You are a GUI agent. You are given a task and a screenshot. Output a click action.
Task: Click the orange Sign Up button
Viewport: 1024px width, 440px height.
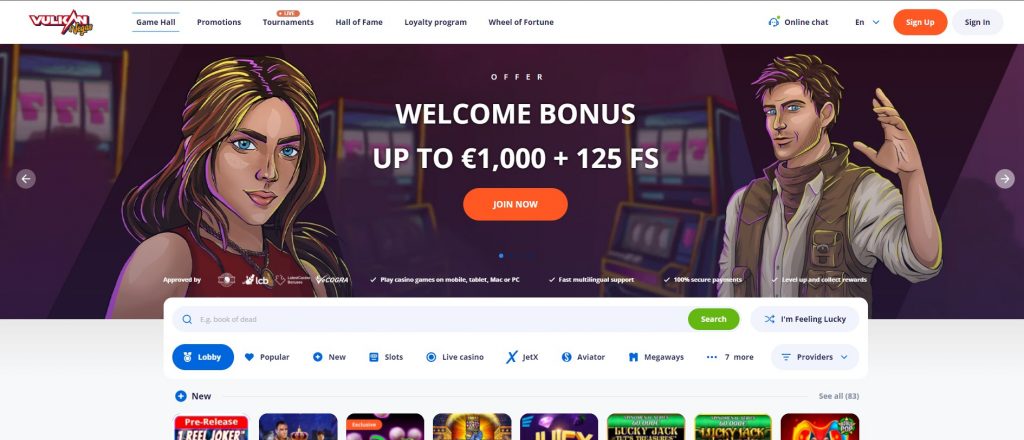click(x=920, y=22)
